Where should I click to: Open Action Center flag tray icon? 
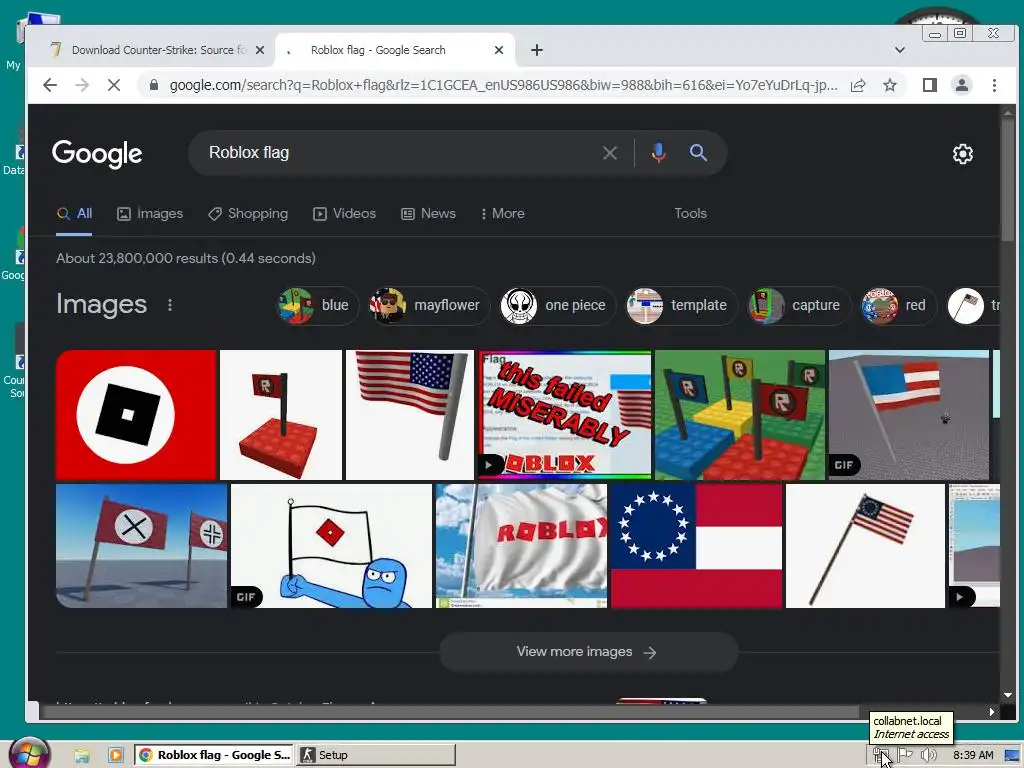point(904,756)
